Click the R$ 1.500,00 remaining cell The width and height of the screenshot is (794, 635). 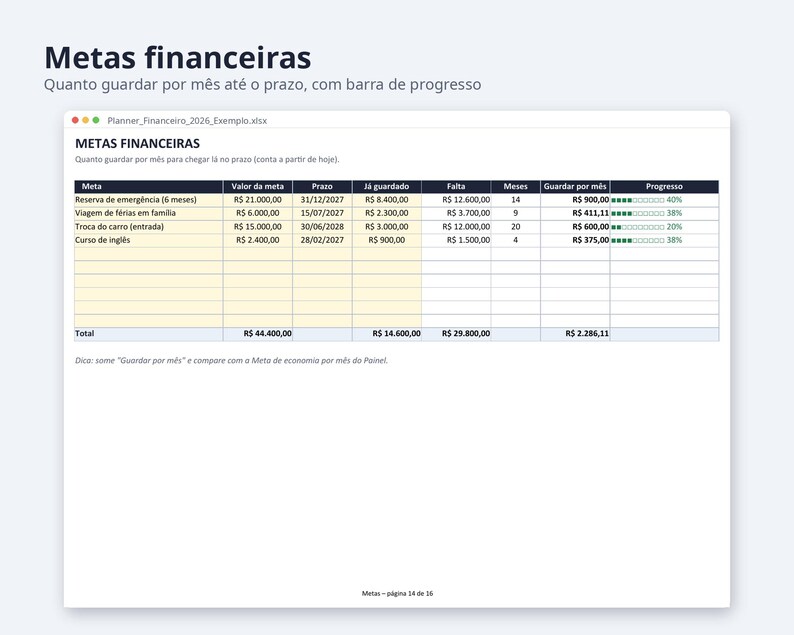(x=456, y=240)
